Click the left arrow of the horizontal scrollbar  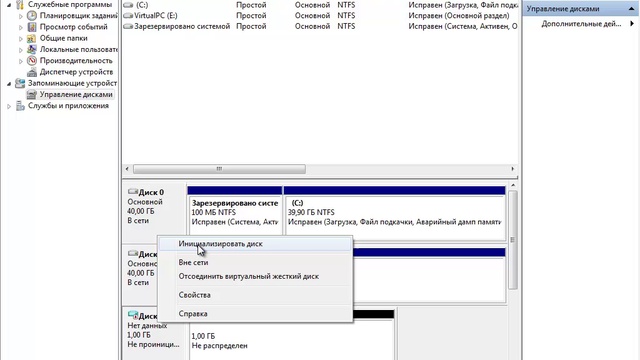[127, 169]
